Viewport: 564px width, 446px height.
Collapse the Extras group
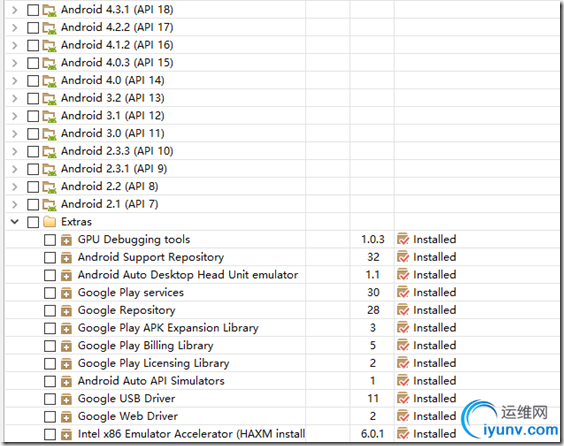pos(14,222)
